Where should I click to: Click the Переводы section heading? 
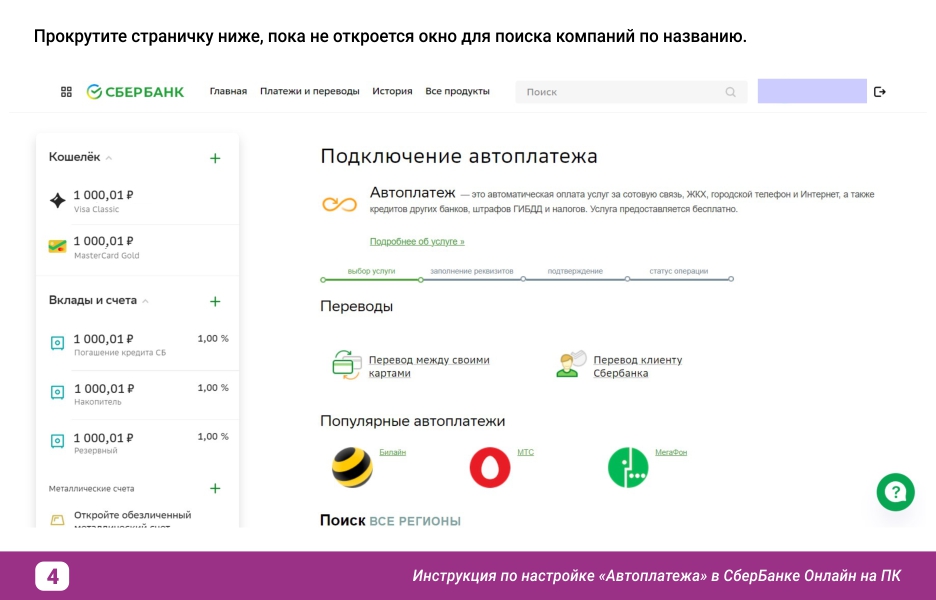356,306
